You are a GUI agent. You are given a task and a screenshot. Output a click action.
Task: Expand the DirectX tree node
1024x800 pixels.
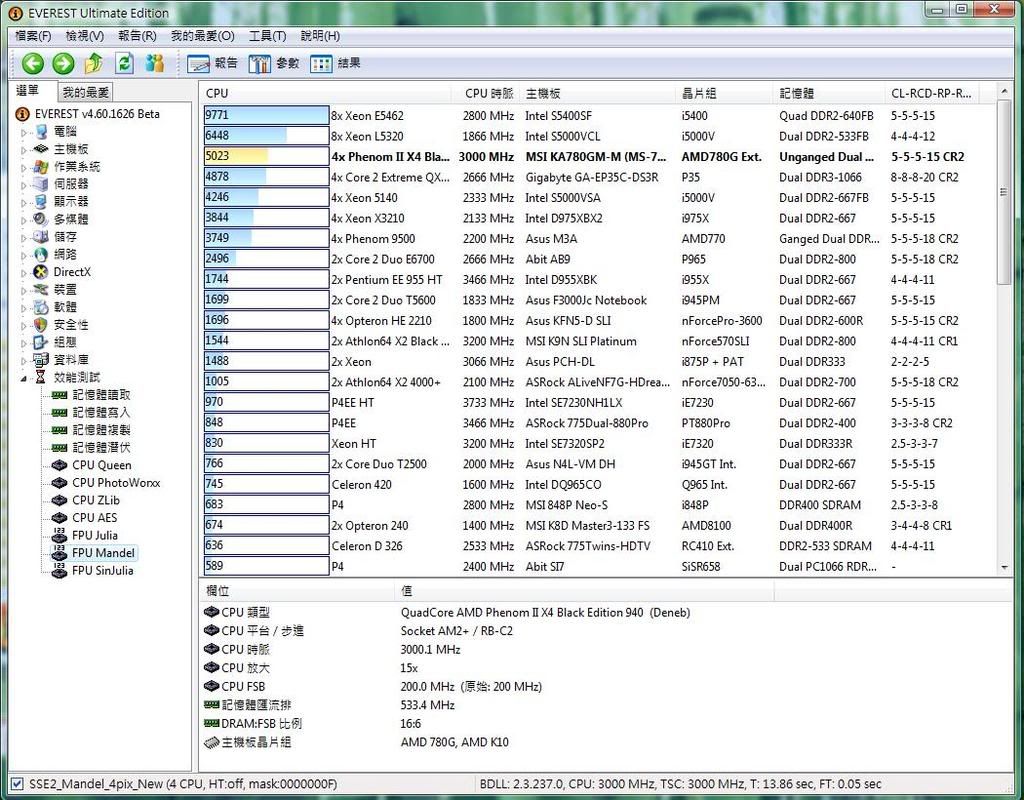[24, 273]
